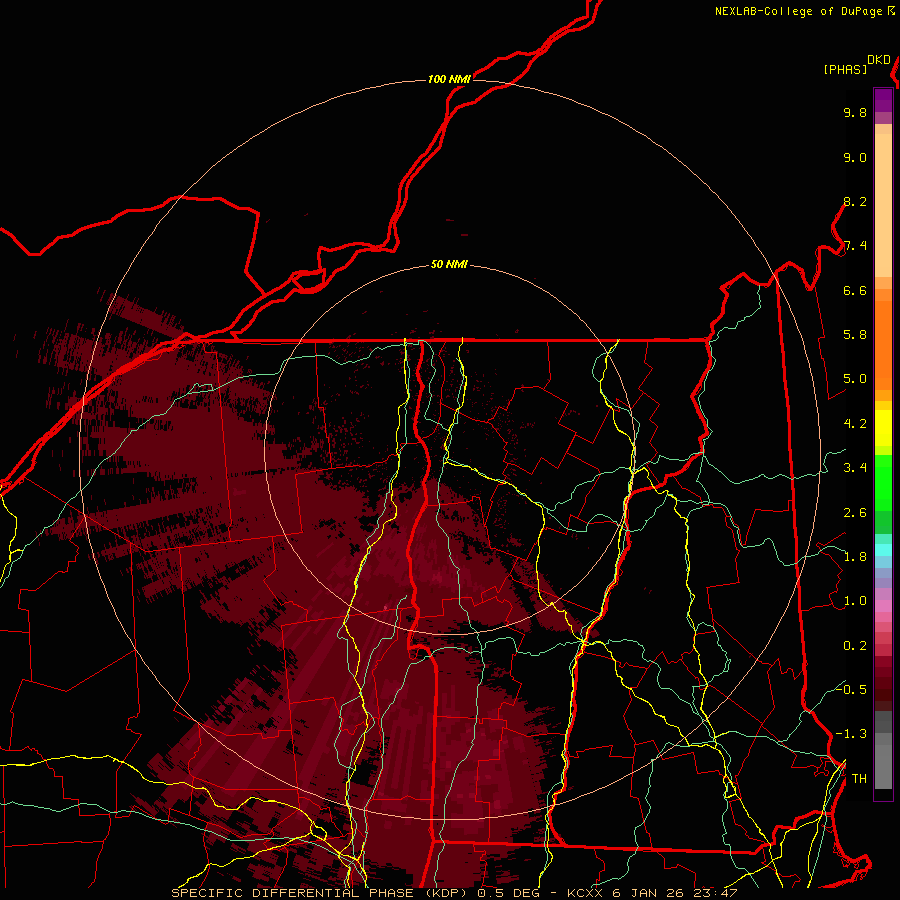Select the -0.5 legend value
This screenshot has width=900, height=900.
click(x=851, y=689)
